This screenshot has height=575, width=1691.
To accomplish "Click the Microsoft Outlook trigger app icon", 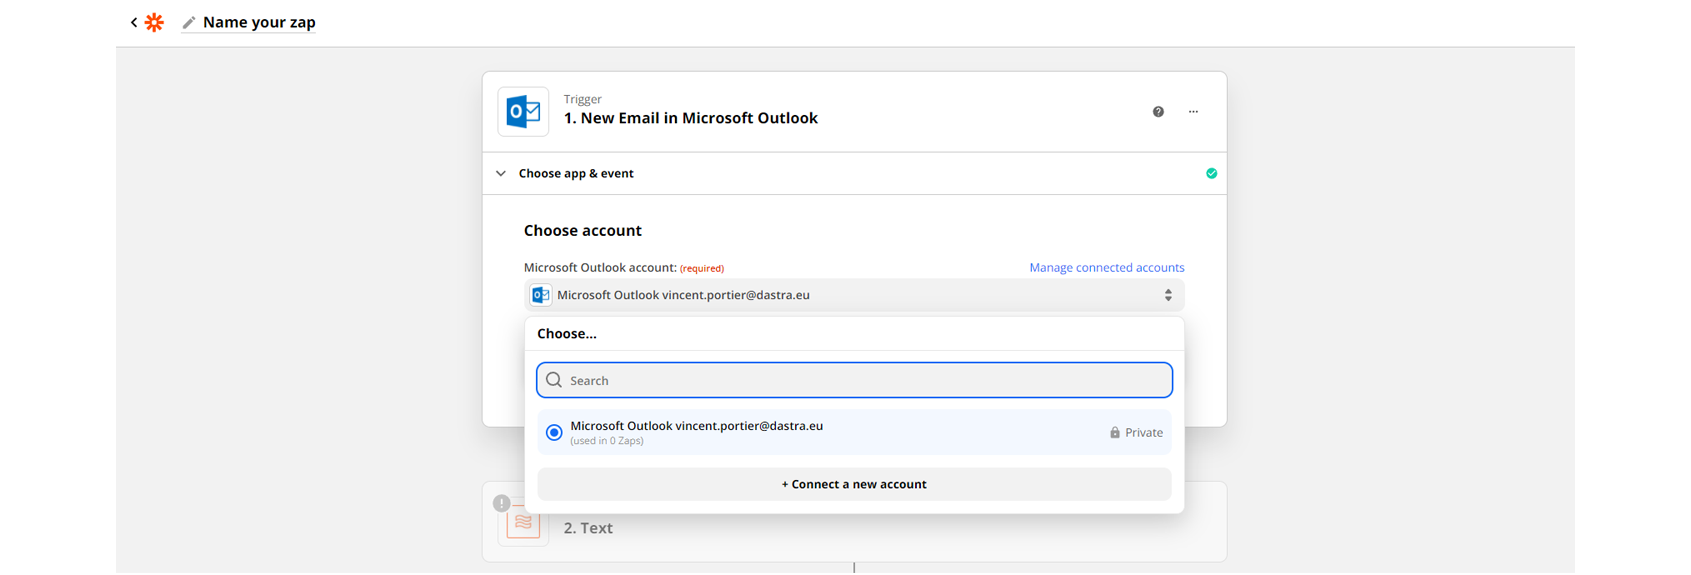I will click(523, 111).
